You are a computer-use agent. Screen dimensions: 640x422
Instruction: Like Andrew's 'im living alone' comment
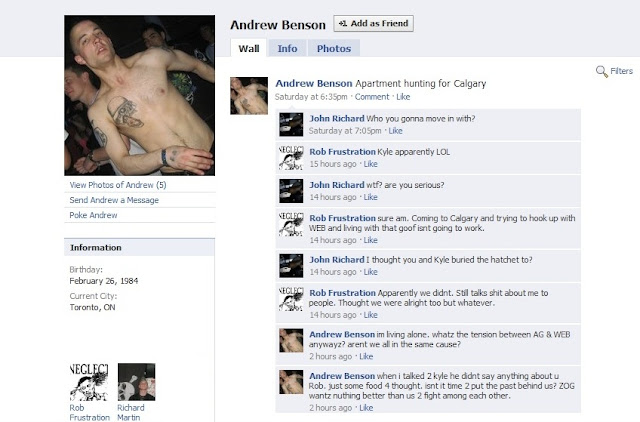(x=366, y=356)
